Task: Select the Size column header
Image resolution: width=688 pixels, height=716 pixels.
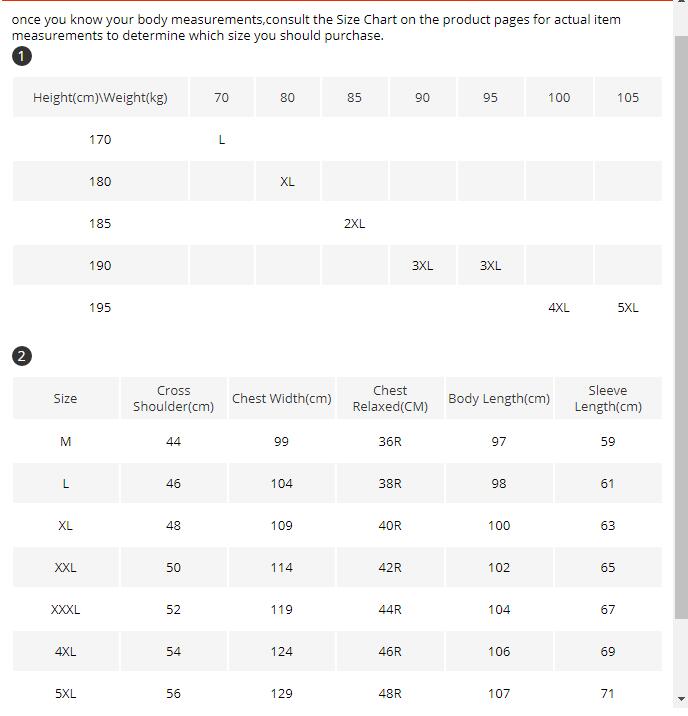Action: (x=65, y=398)
